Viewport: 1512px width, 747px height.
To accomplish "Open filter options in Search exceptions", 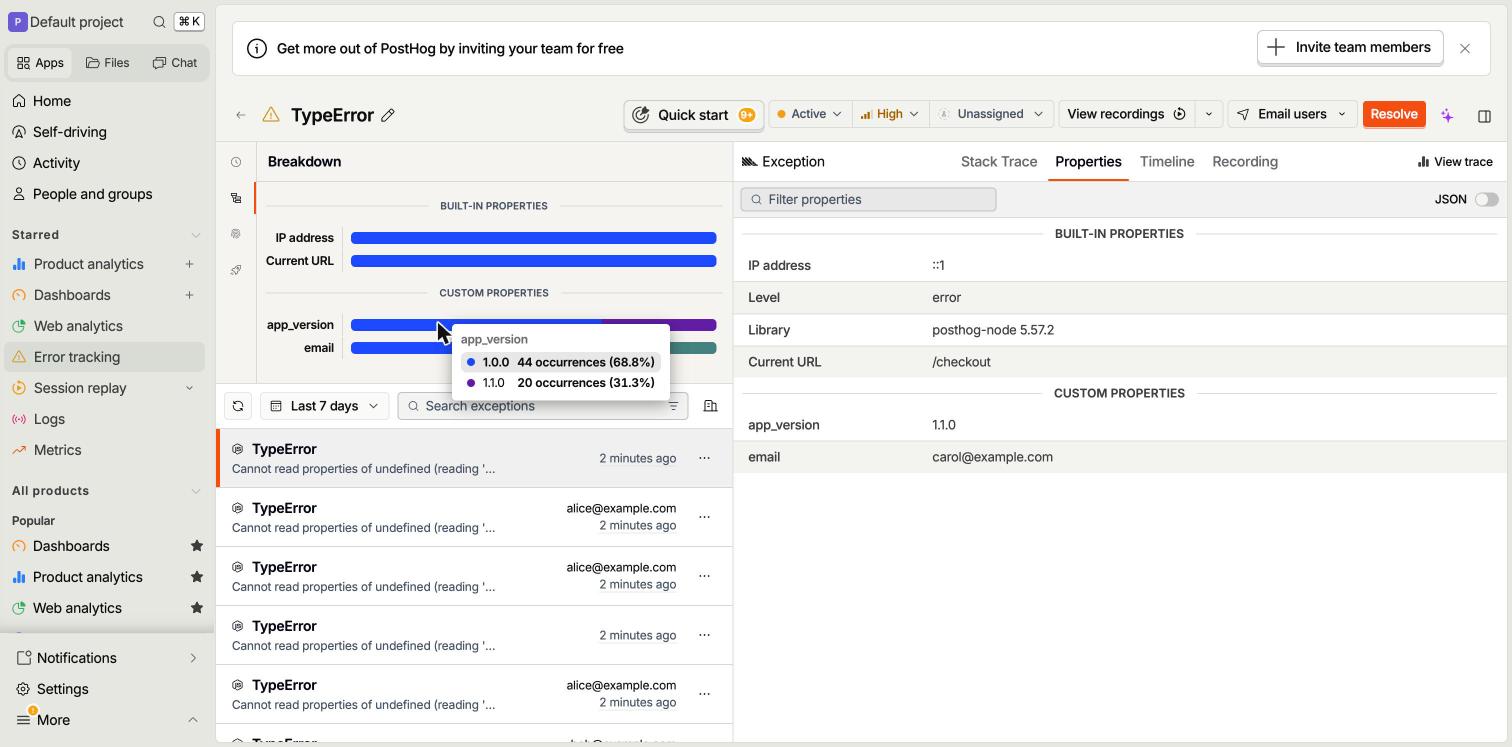I will pos(673,406).
